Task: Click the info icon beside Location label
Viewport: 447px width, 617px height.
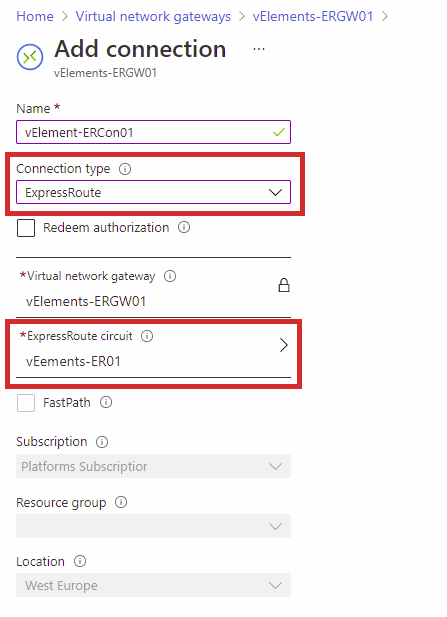Action: (x=80, y=562)
